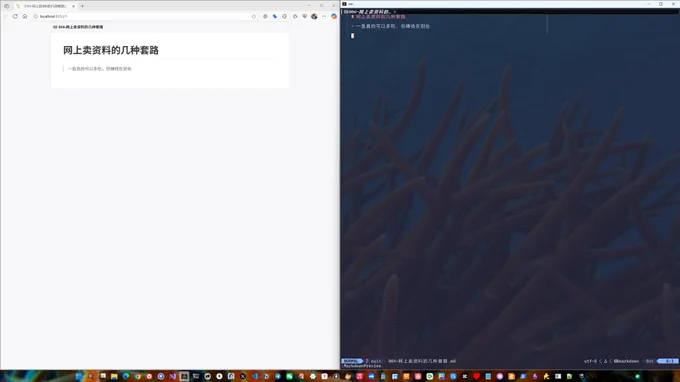Click the main git branch in status line

click(x=374, y=361)
